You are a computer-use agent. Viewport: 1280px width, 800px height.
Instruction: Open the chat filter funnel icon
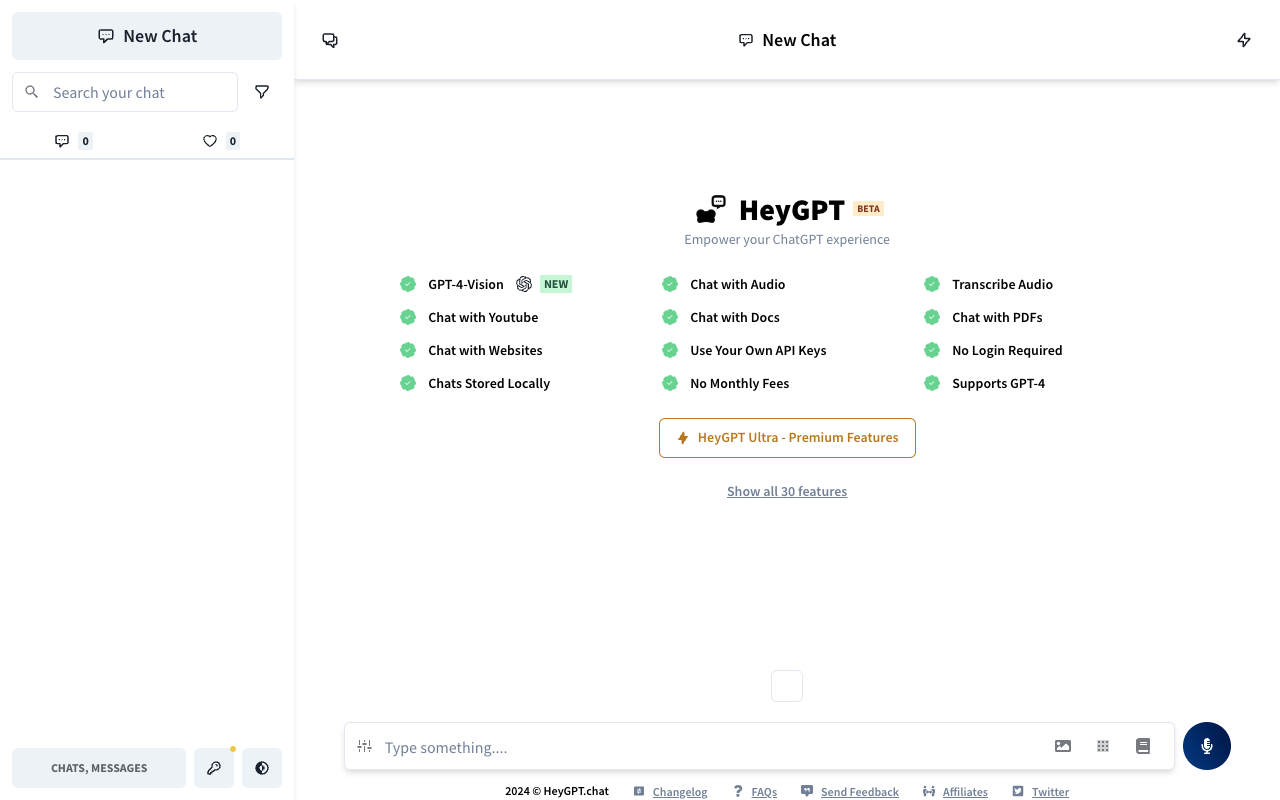[x=262, y=92]
